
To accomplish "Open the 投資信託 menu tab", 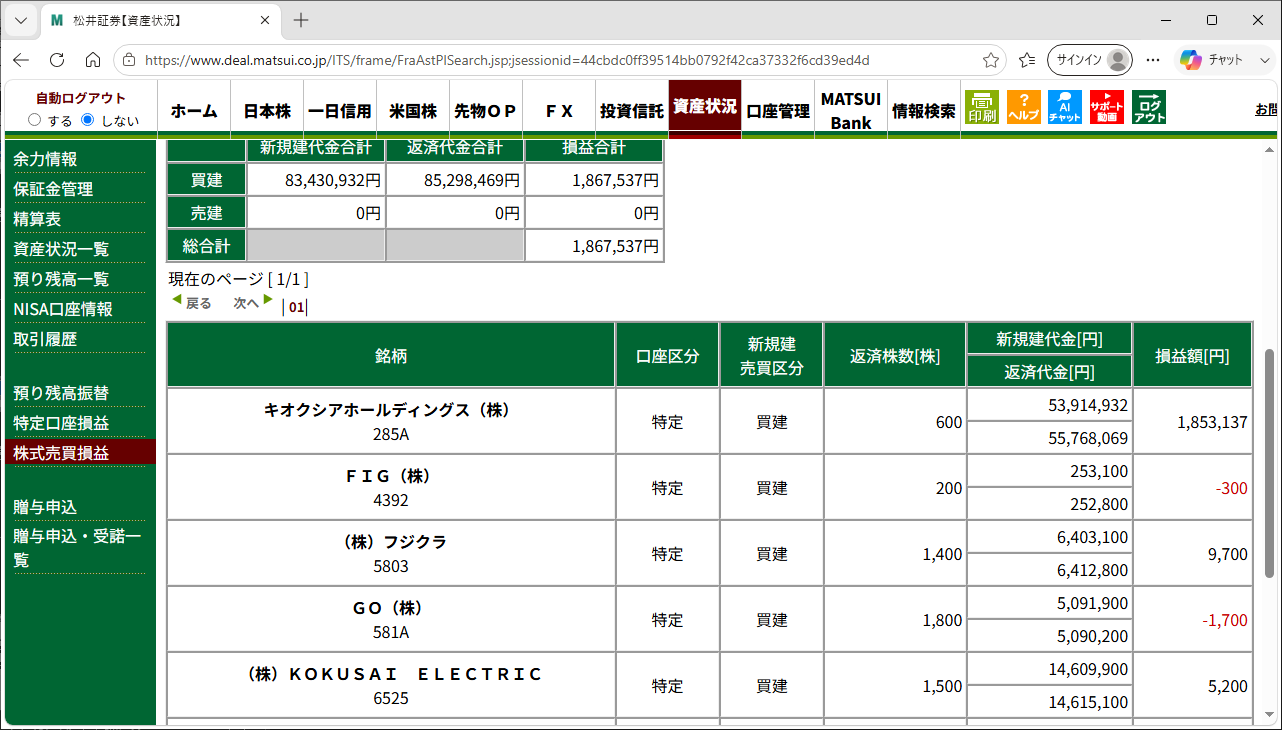I will coord(632,111).
